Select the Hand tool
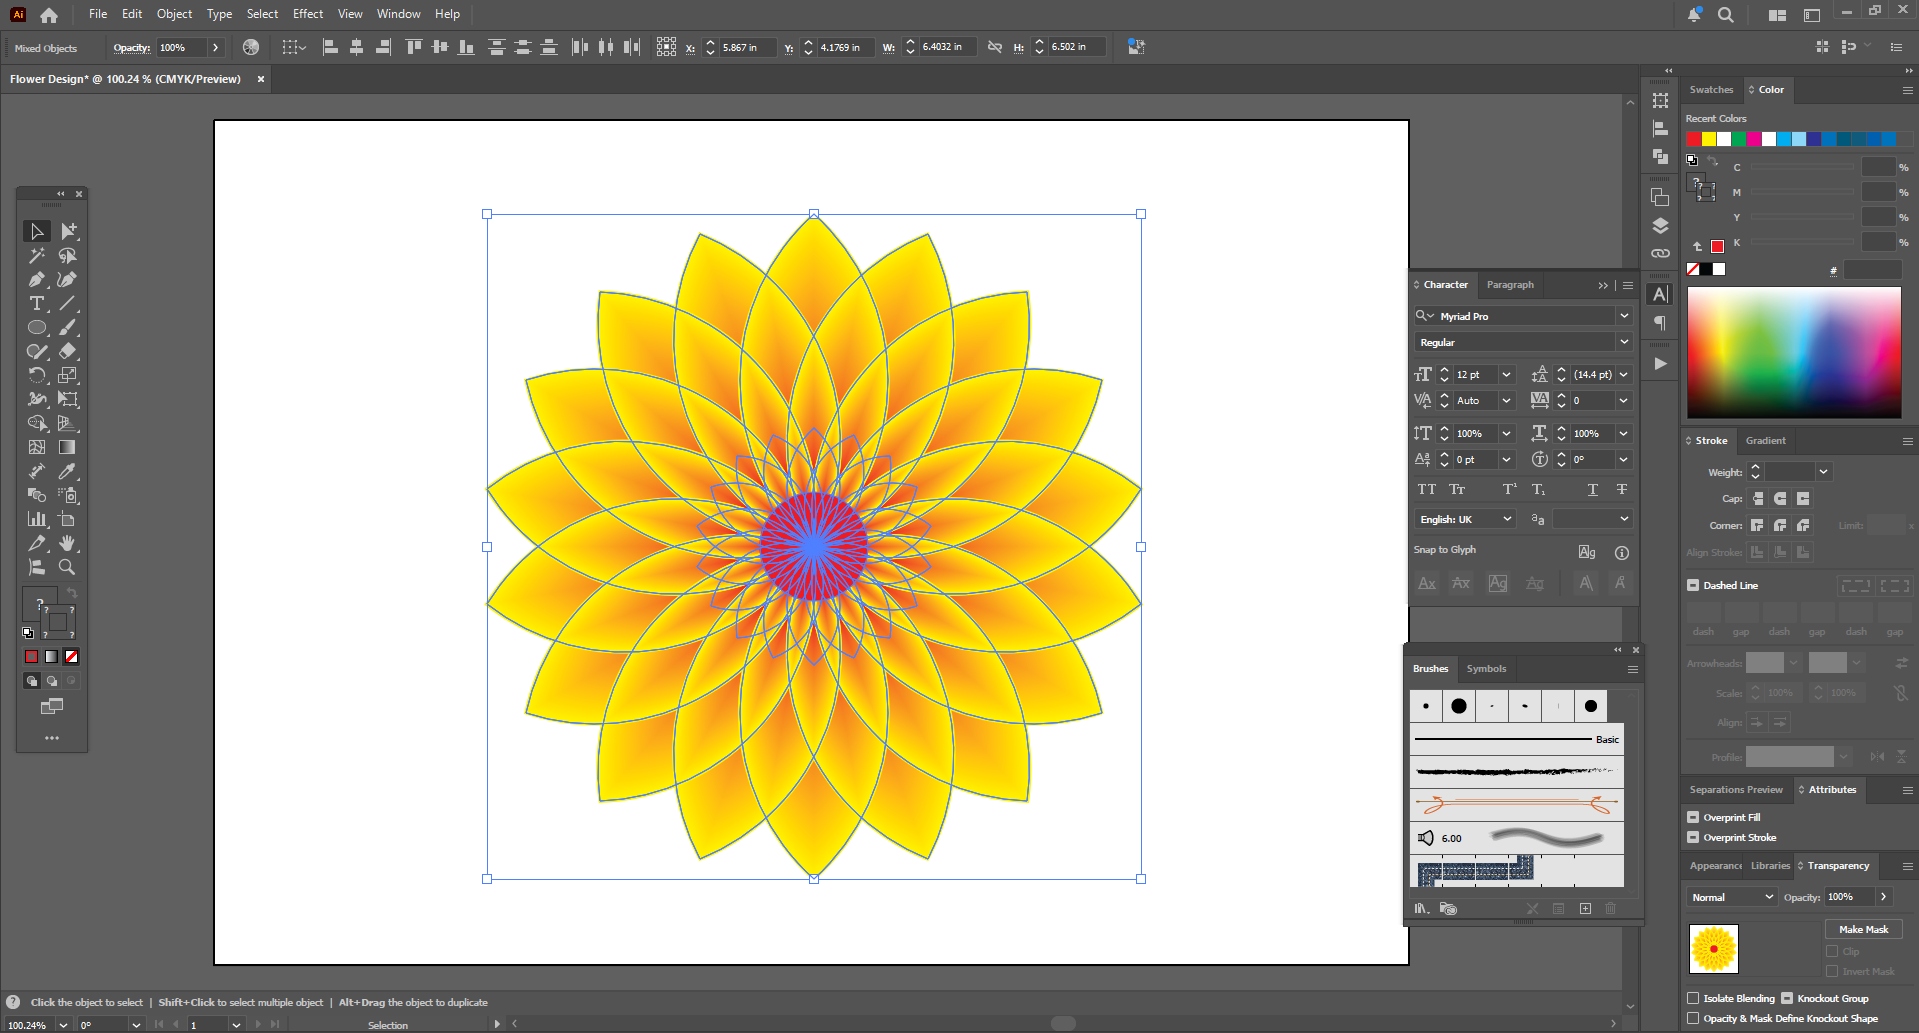Viewport: 1919px width, 1033px height. [67, 543]
